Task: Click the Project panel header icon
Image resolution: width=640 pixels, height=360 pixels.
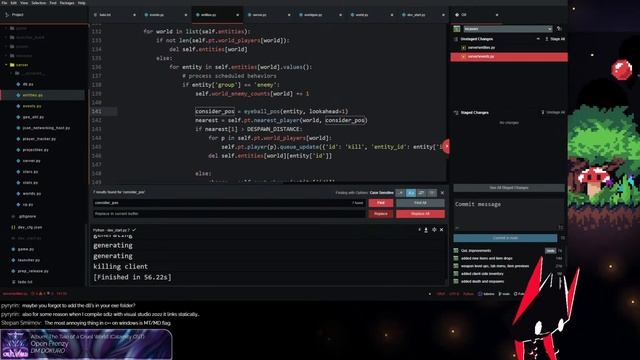Action: click(7, 15)
